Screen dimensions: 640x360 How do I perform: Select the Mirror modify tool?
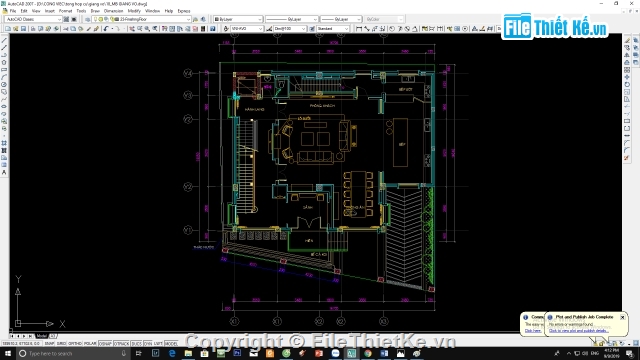(x=627, y=55)
